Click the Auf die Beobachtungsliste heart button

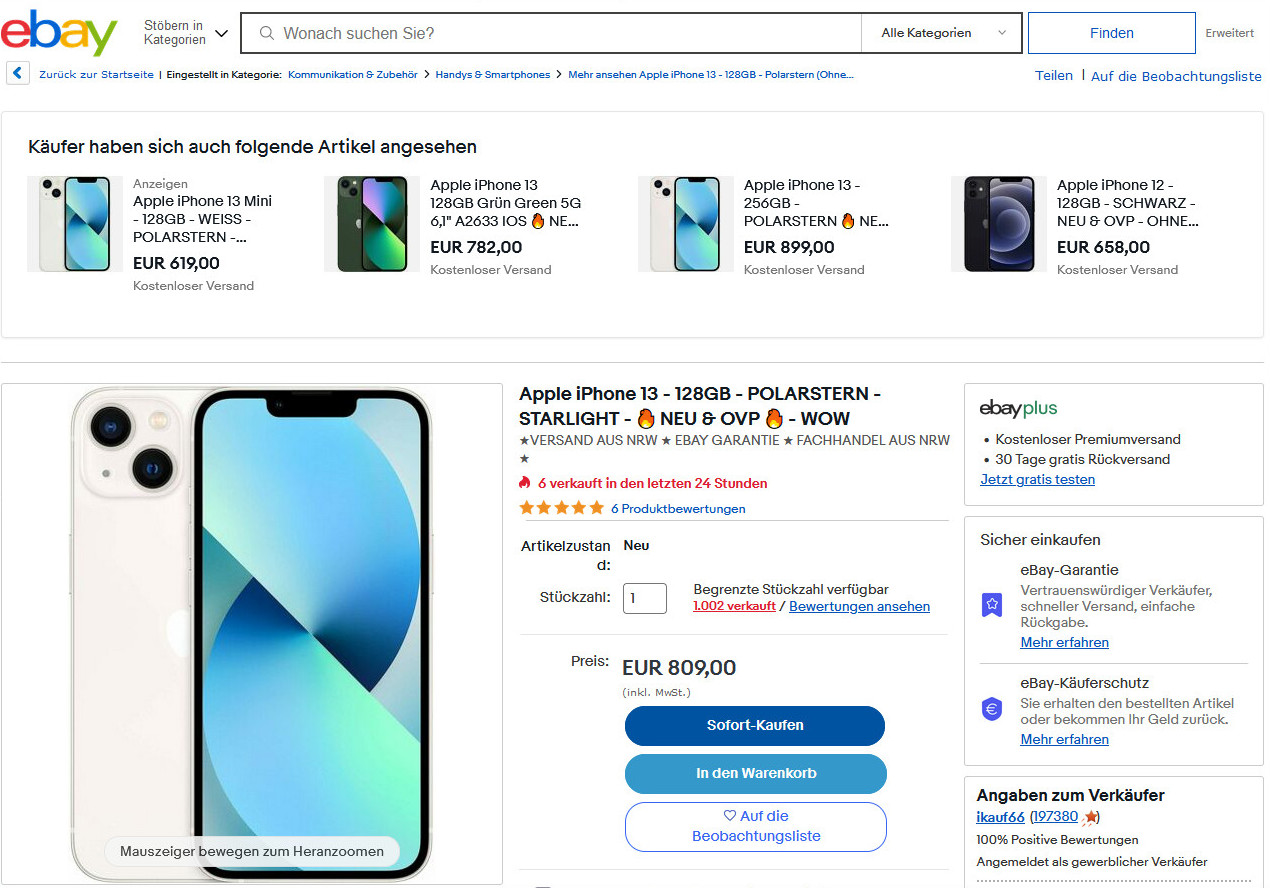756,826
